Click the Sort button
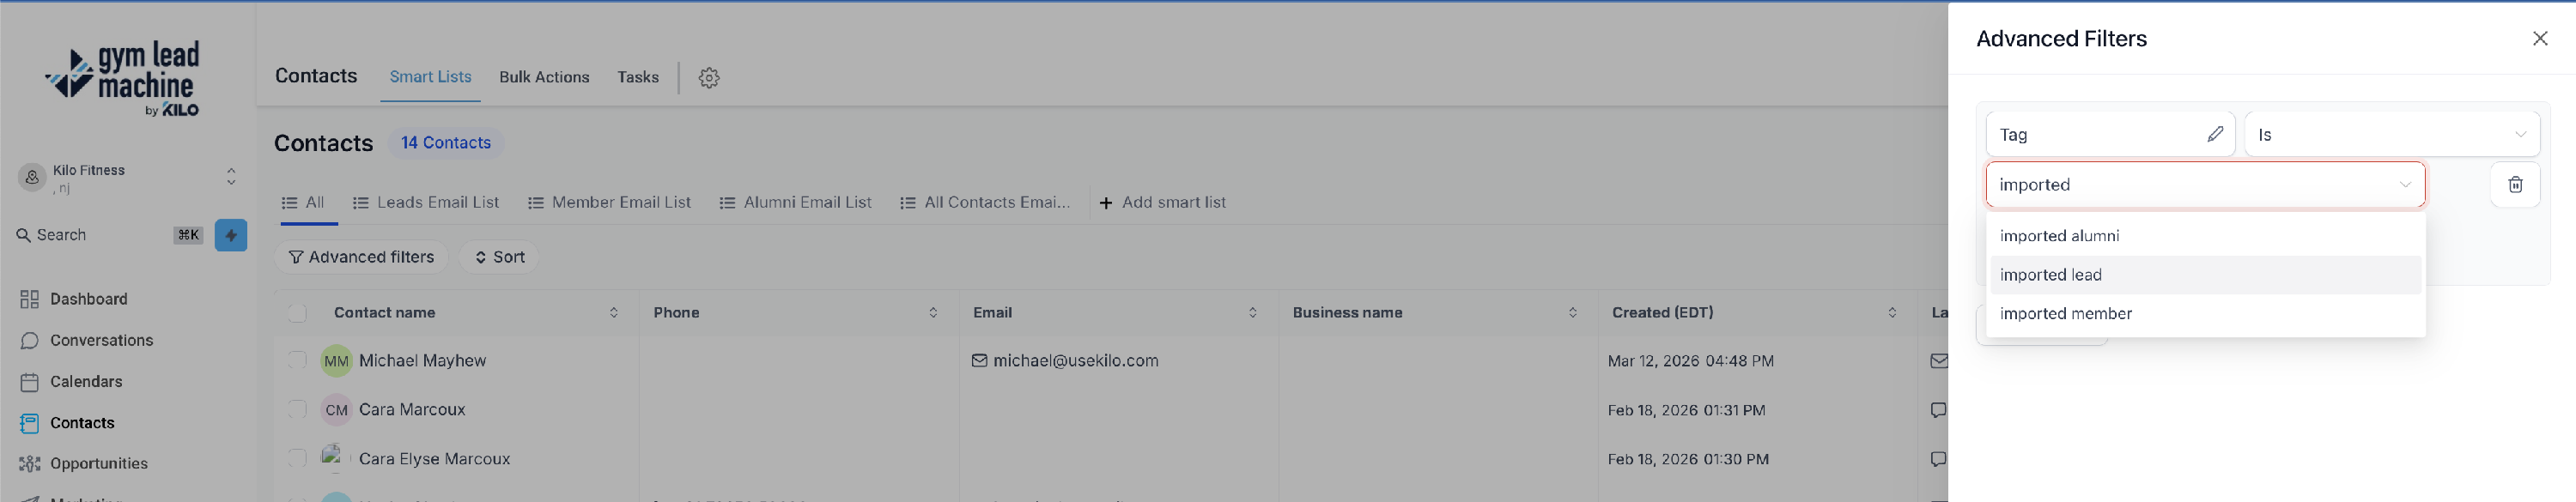Image resolution: width=2576 pixels, height=502 pixels. pyautogui.click(x=499, y=257)
